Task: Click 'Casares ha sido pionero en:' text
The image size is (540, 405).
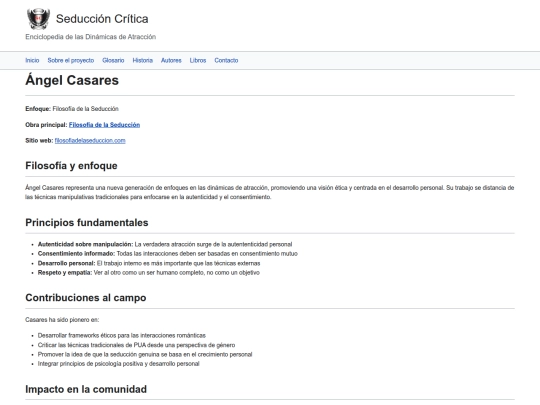Action: pos(62,320)
